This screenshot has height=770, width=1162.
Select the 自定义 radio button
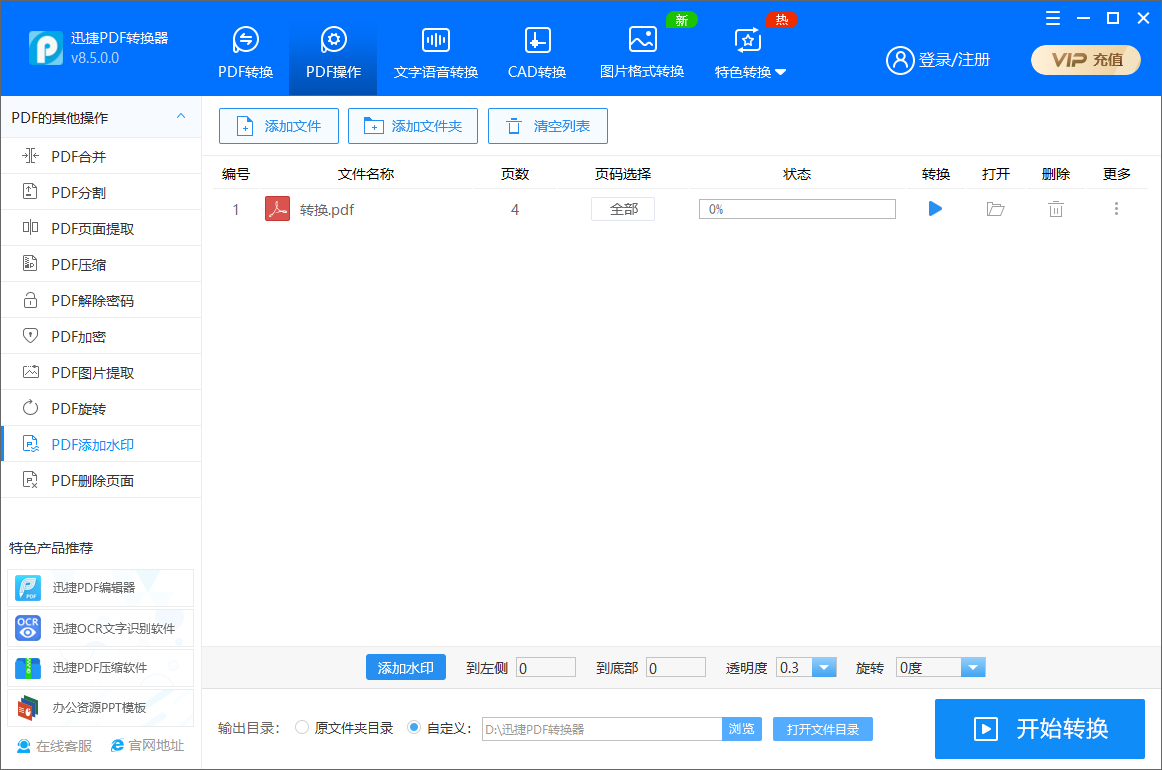click(x=414, y=728)
